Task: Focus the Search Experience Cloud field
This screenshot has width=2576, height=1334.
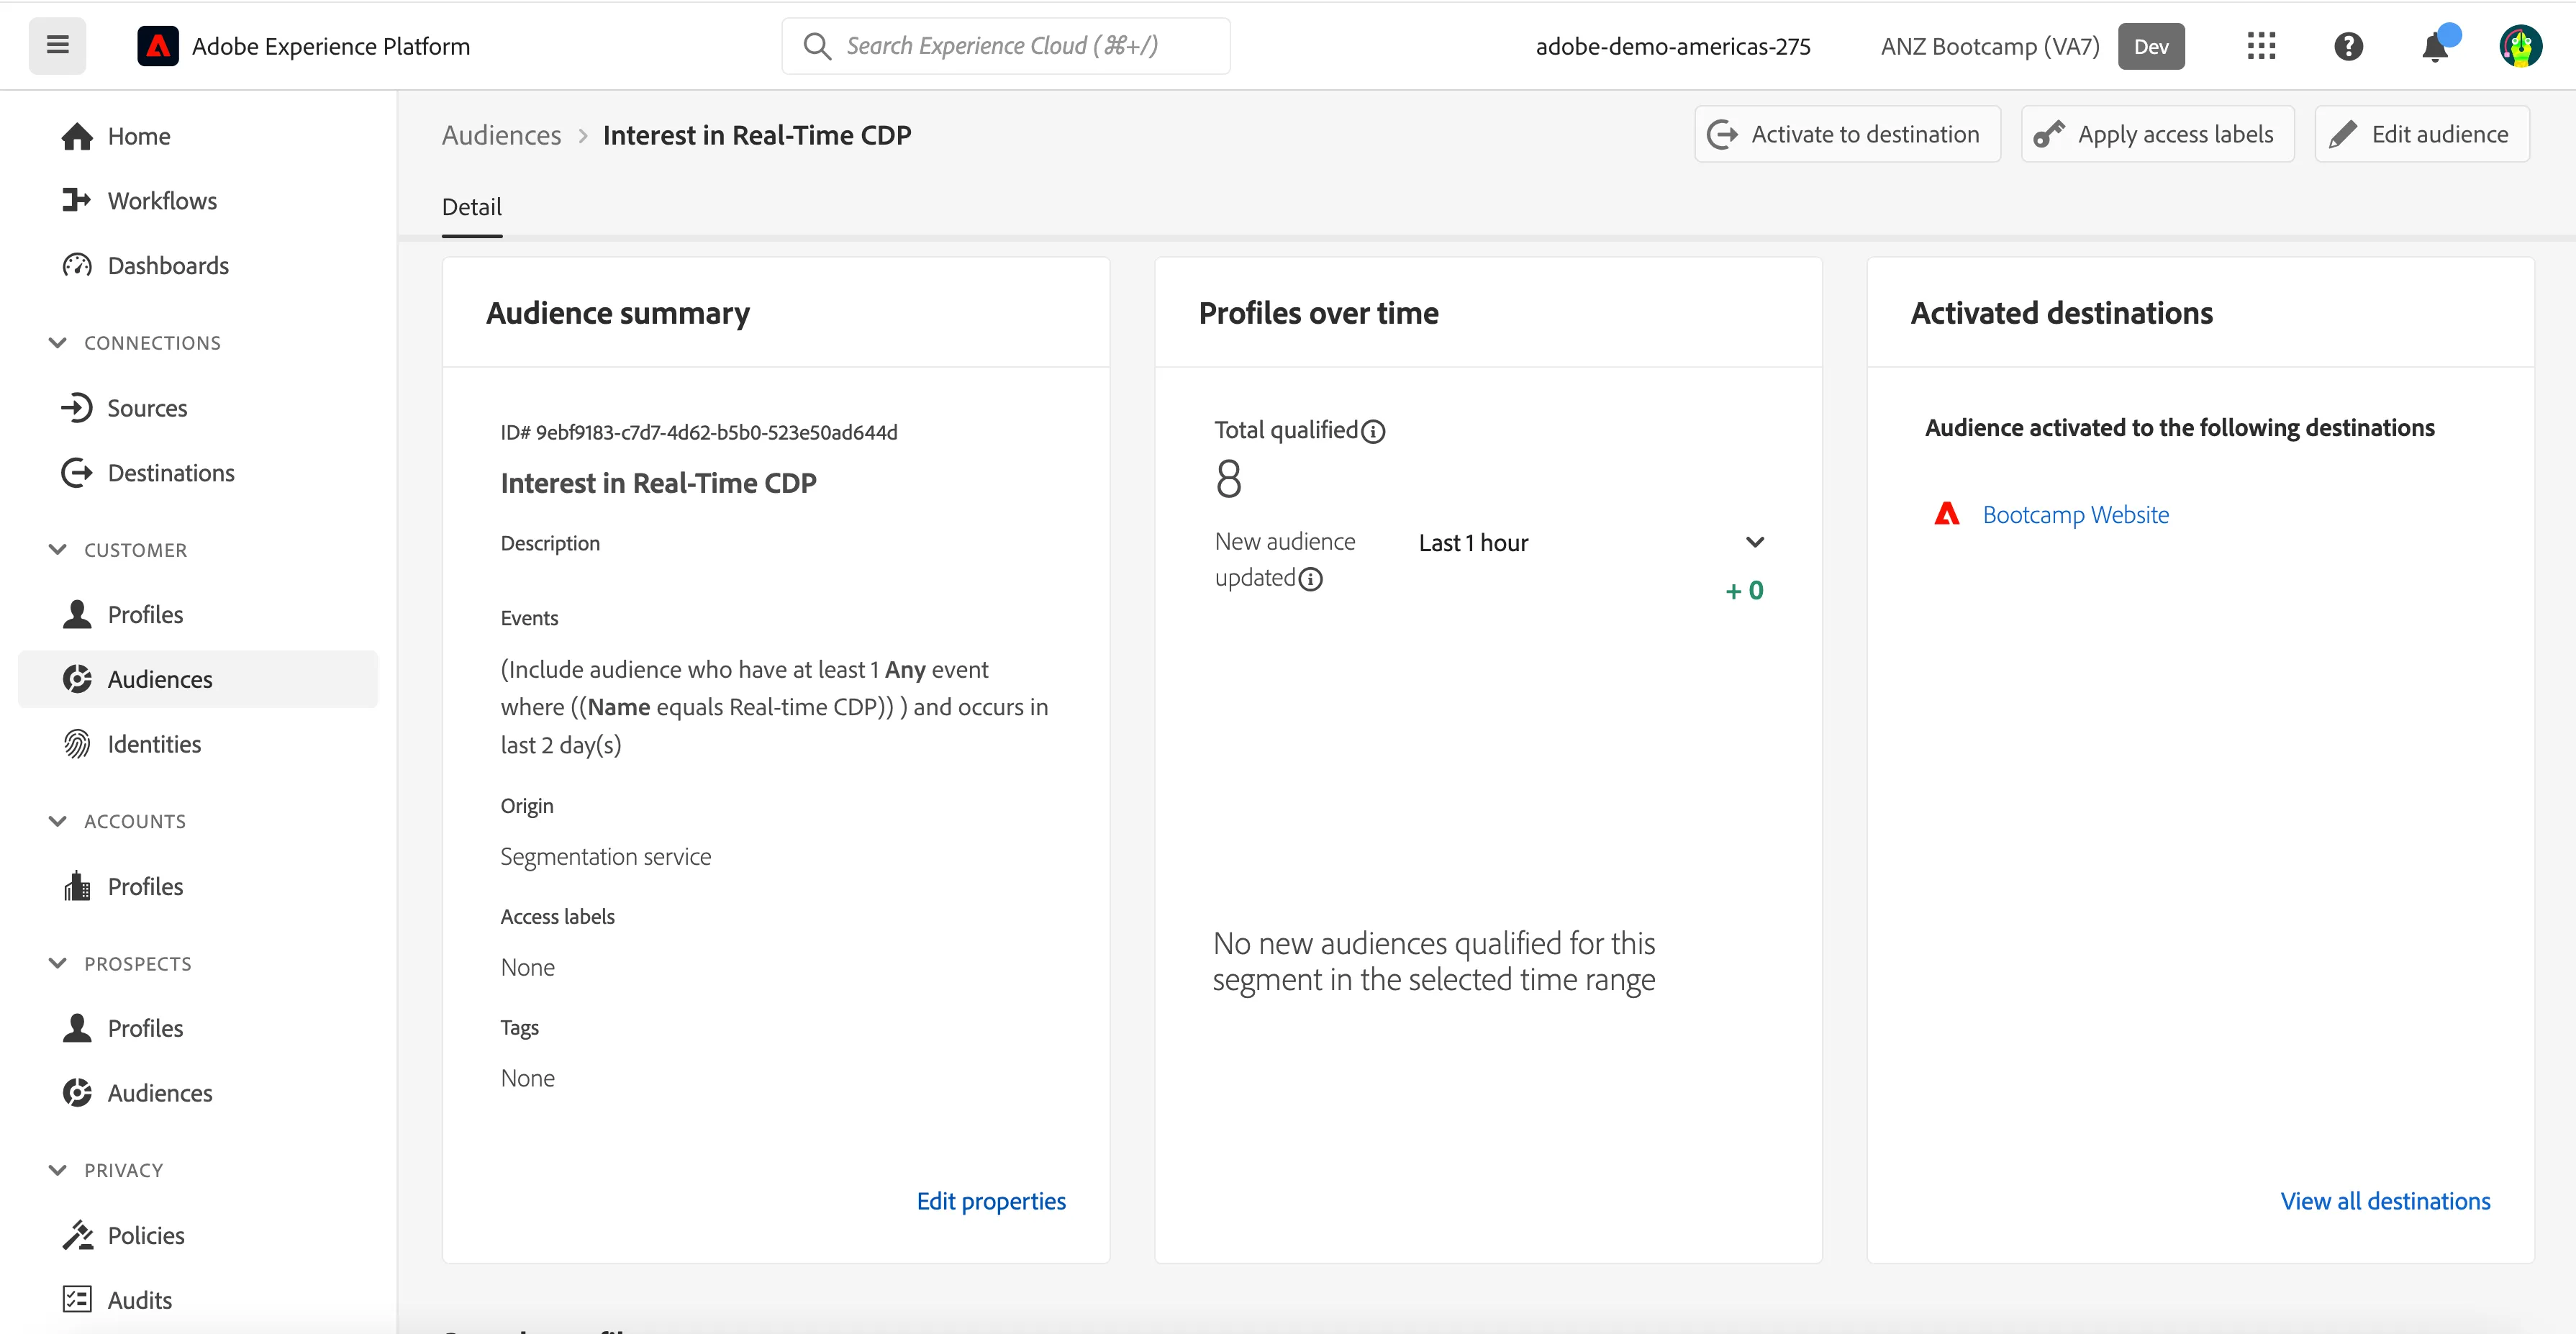Action: (x=1006, y=46)
